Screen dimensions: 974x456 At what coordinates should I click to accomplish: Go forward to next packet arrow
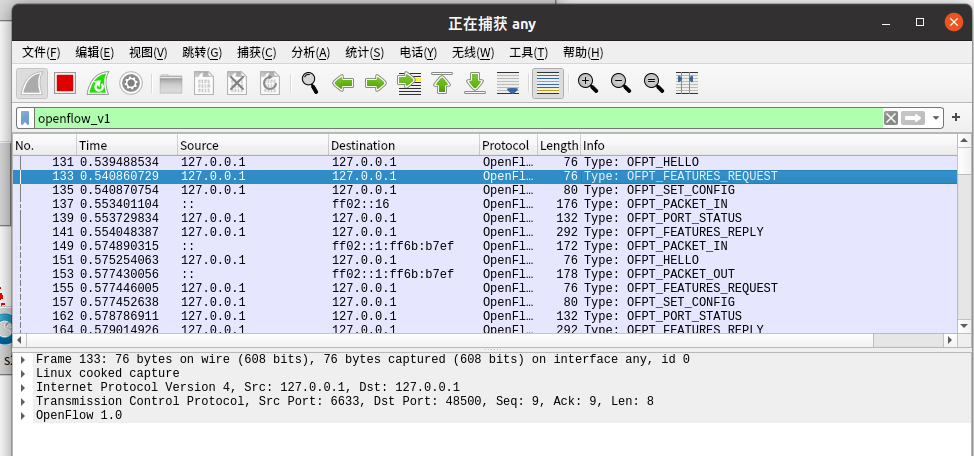pyautogui.click(x=376, y=83)
